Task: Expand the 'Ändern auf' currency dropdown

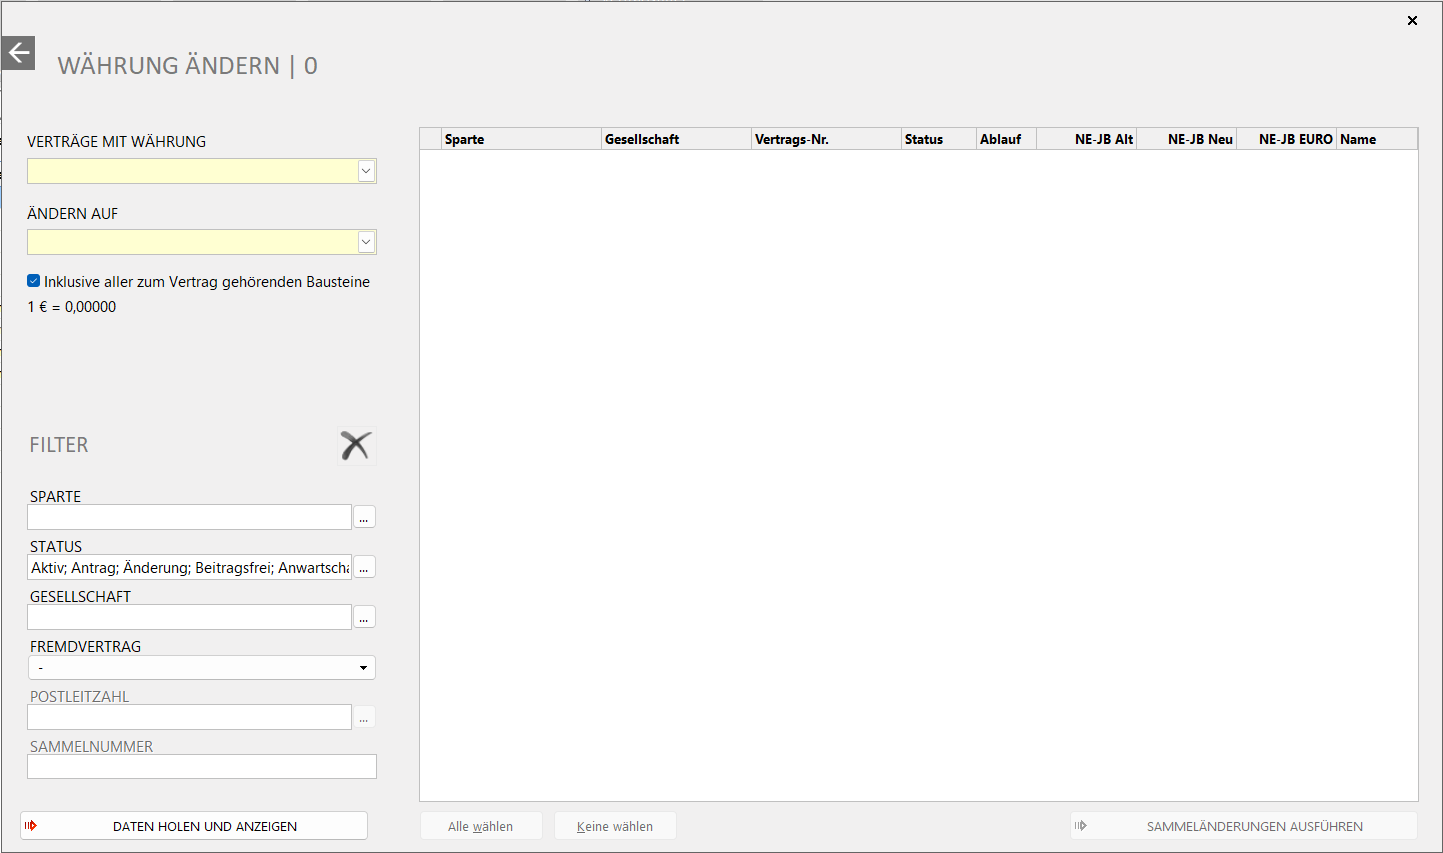Action: (366, 242)
